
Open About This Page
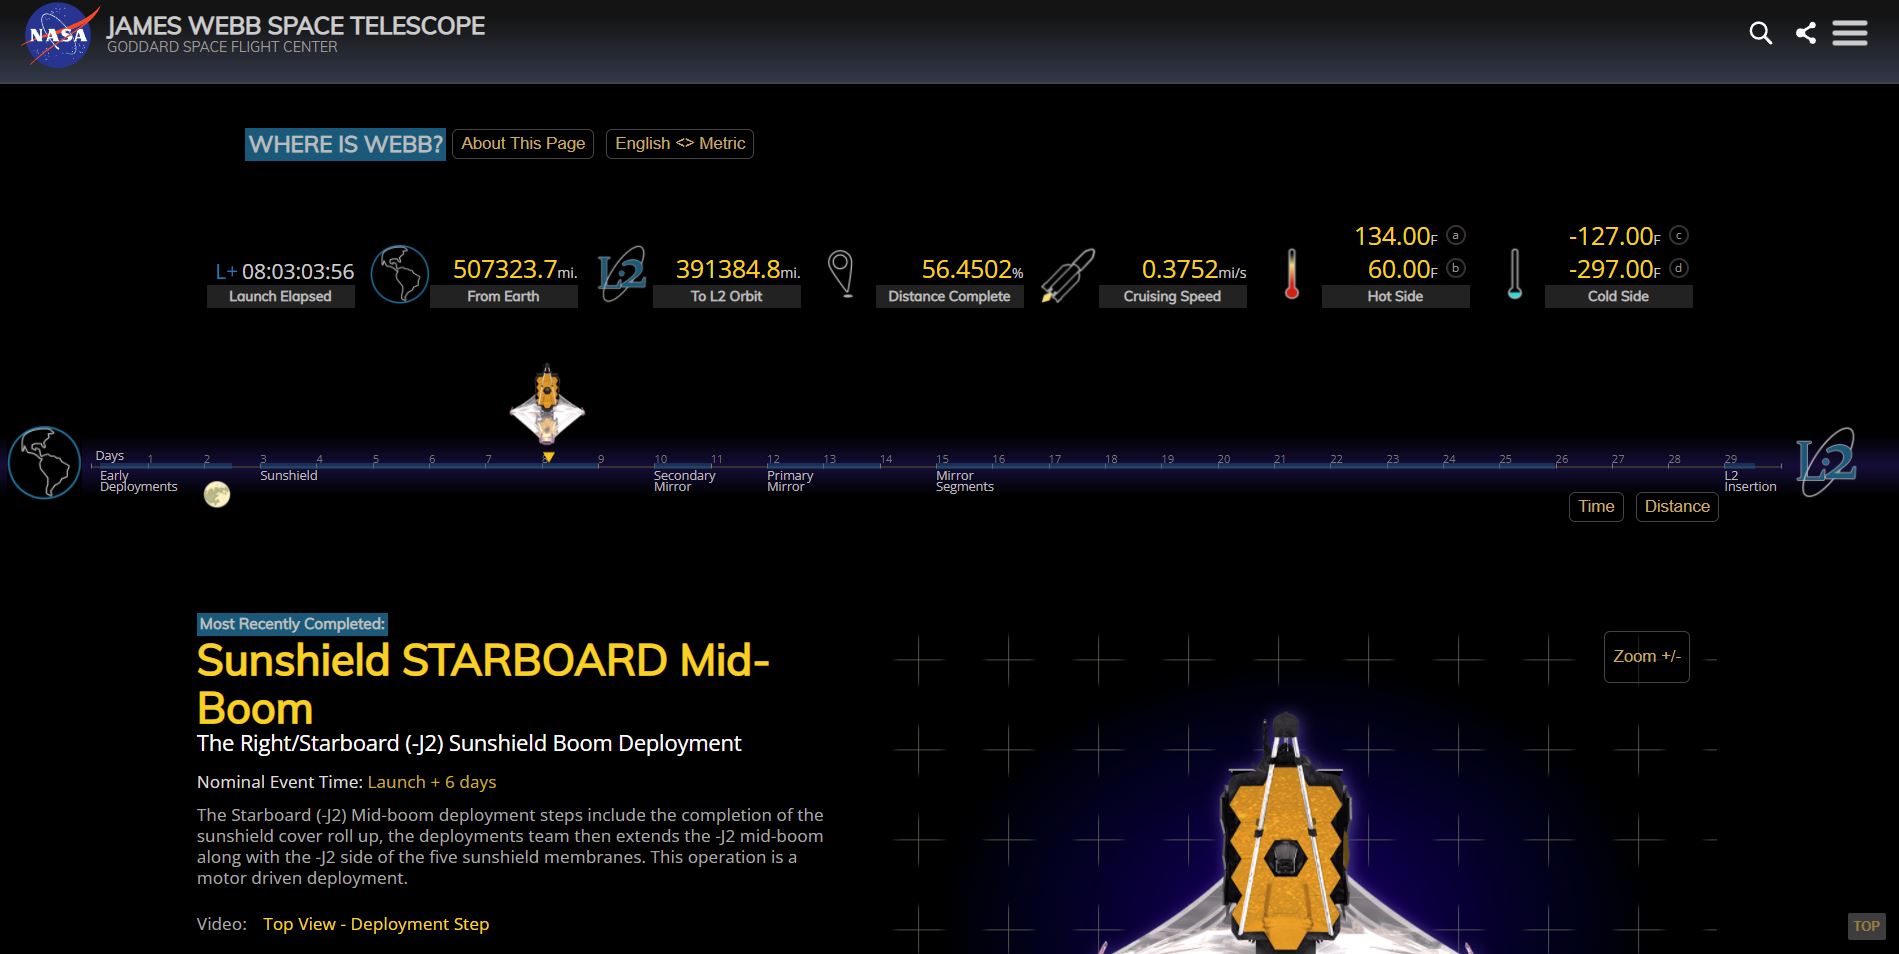pos(523,143)
